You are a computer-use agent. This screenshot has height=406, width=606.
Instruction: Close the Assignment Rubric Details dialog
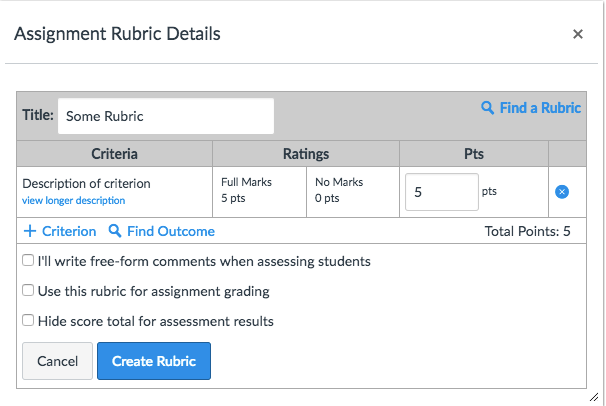(577, 34)
